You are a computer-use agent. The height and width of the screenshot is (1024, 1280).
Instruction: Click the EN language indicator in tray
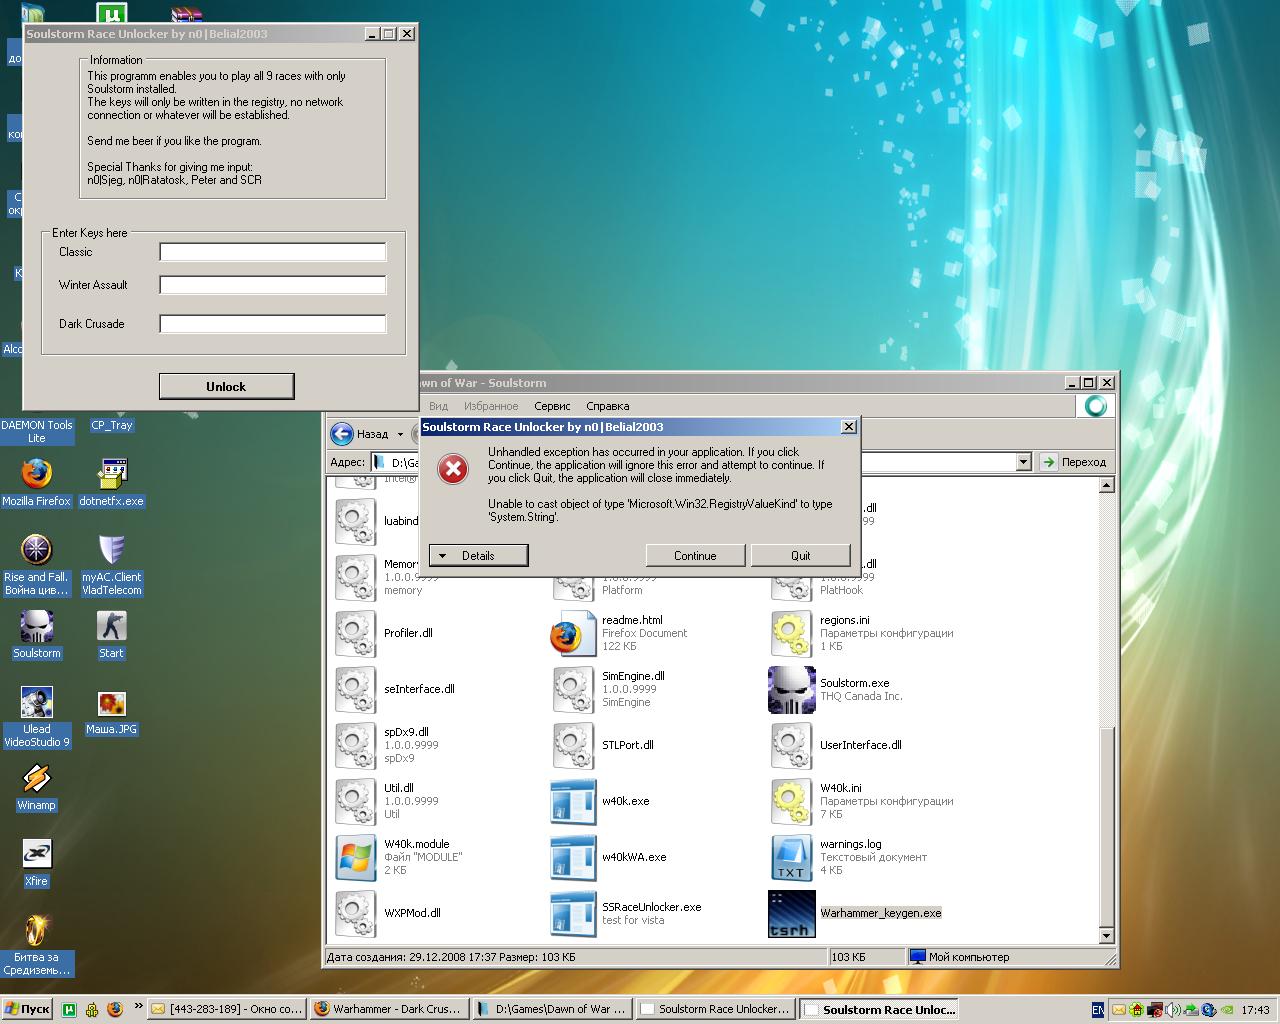pyautogui.click(x=1098, y=1010)
